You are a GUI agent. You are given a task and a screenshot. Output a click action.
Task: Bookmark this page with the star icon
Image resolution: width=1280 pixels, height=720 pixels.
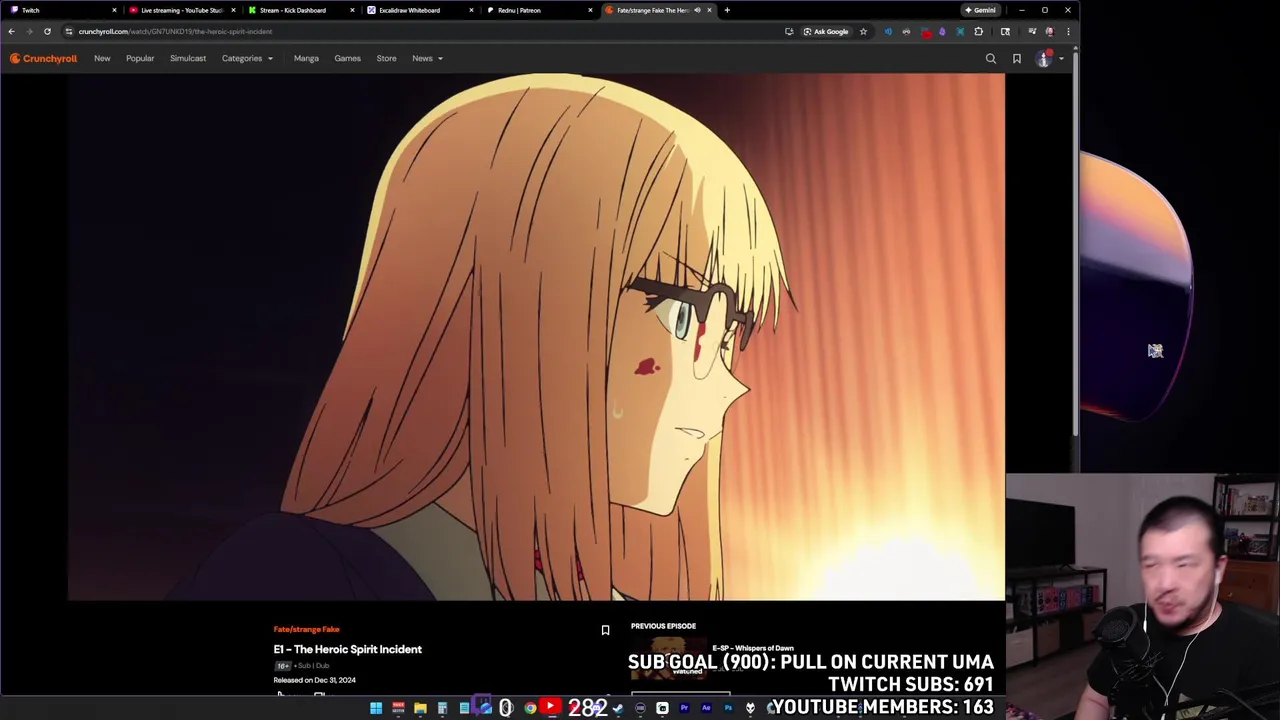[863, 31]
